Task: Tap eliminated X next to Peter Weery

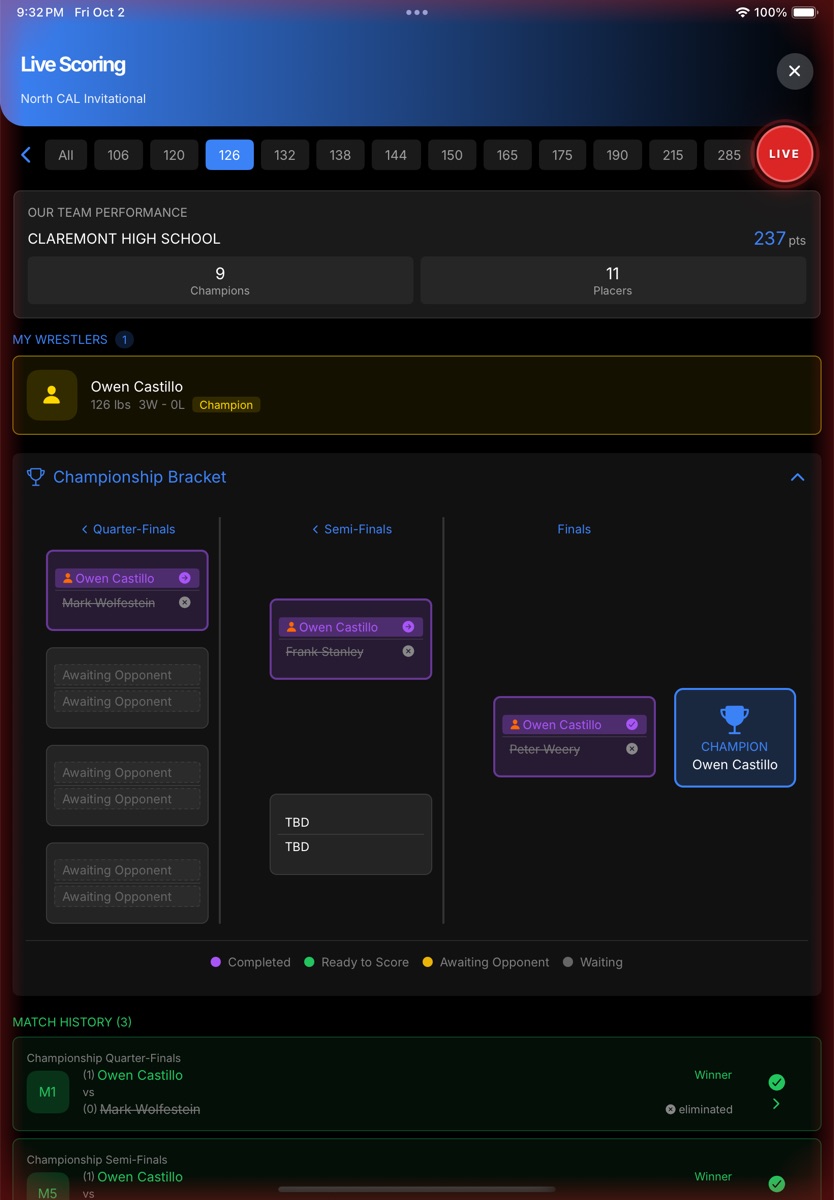Action: [632, 748]
